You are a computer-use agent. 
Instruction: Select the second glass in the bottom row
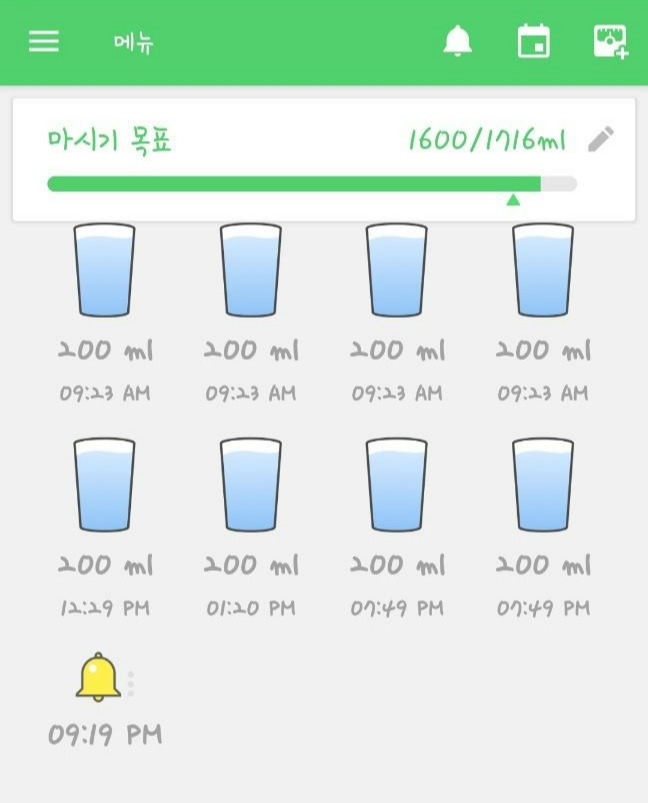click(248, 484)
